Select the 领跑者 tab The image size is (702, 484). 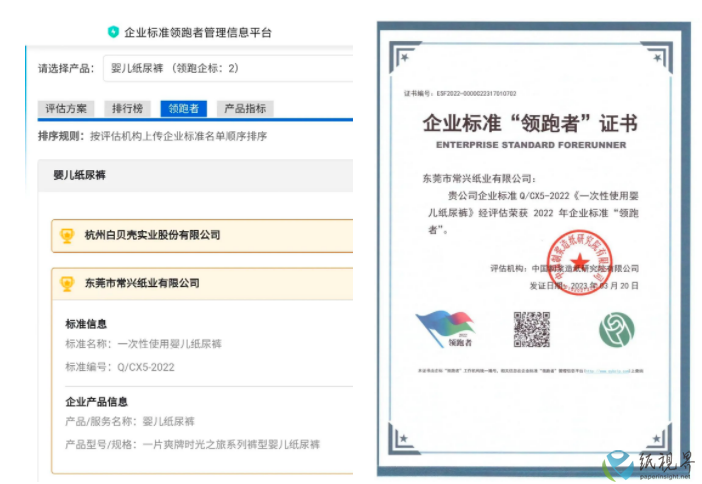[184, 108]
